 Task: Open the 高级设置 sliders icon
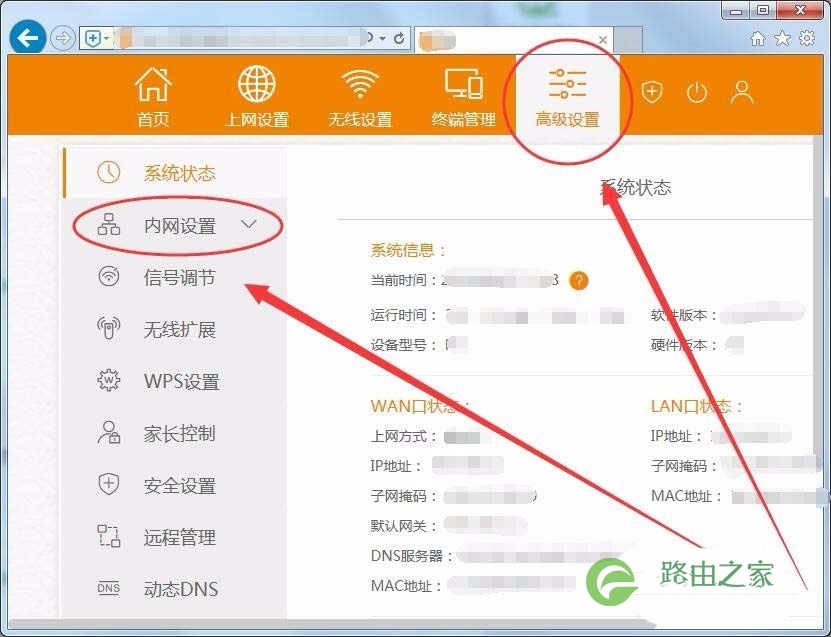coord(567,84)
